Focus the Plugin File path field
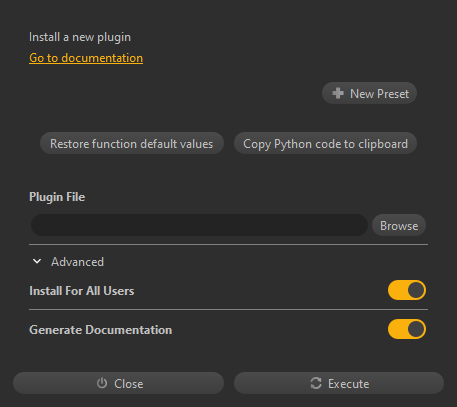Image resolution: width=457 pixels, height=407 pixels. (x=199, y=225)
